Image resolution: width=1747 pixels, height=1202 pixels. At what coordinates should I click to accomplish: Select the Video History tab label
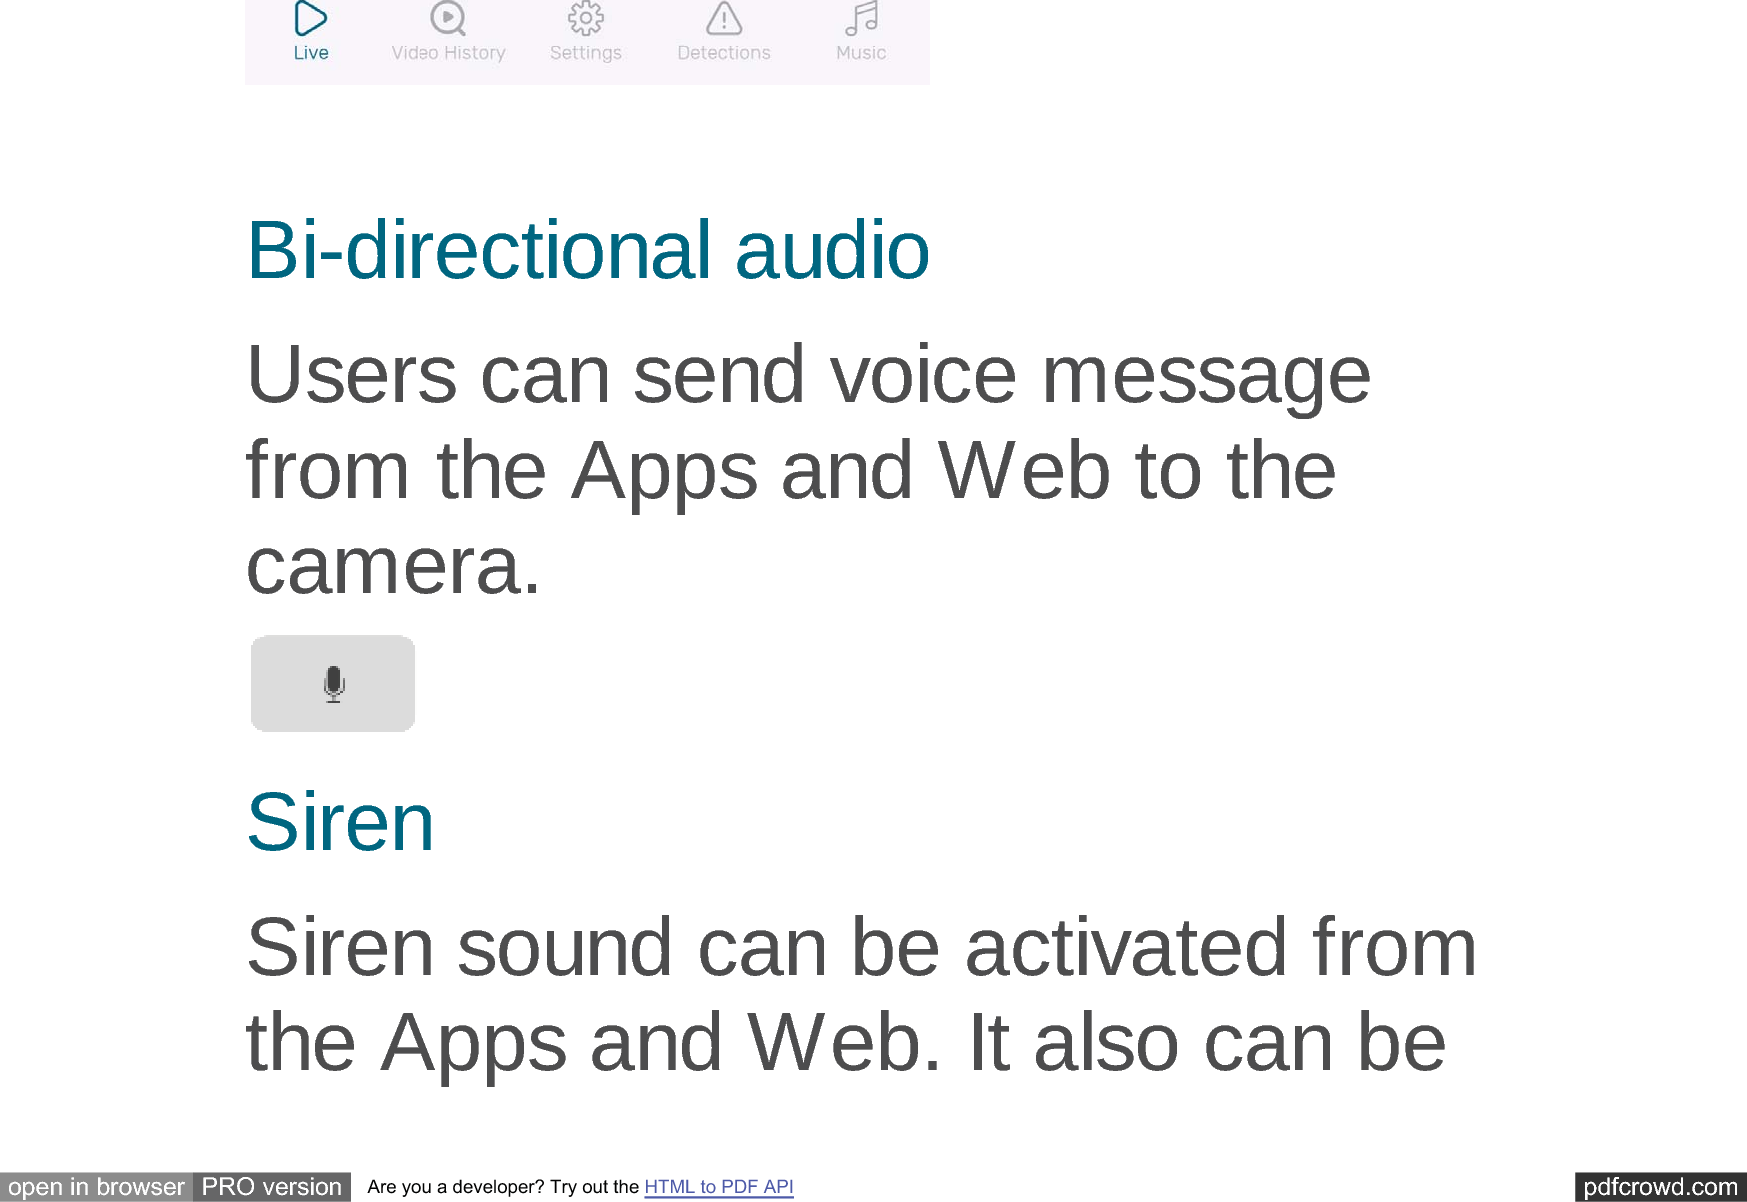(448, 53)
